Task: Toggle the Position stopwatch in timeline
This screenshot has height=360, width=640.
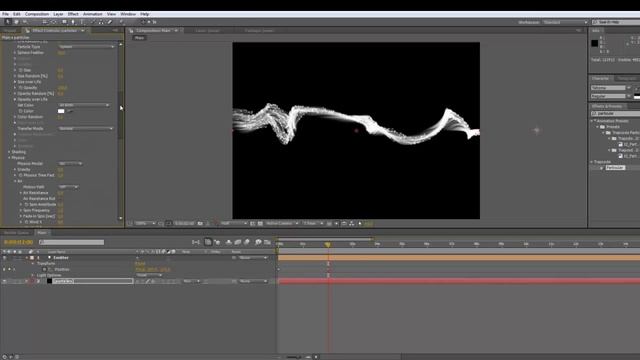Action: click(44, 270)
